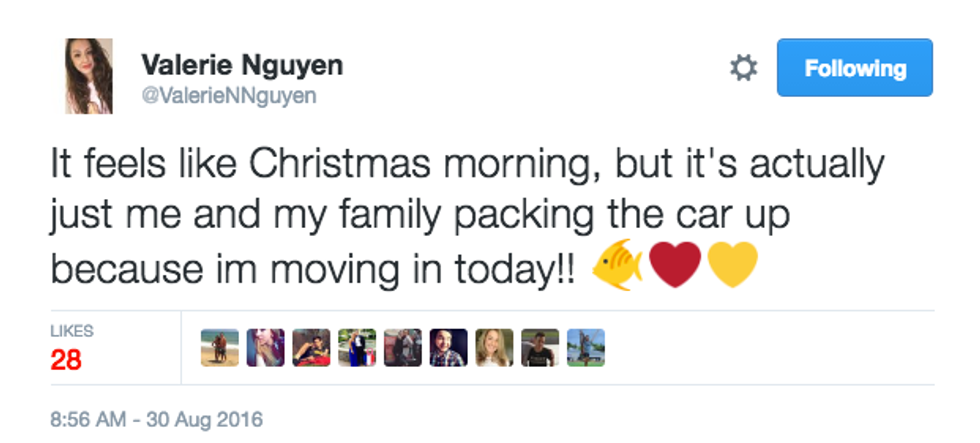Select the seventh liker avatar, blonde hair
The width and height of the screenshot is (980, 443).
[x=494, y=348]
